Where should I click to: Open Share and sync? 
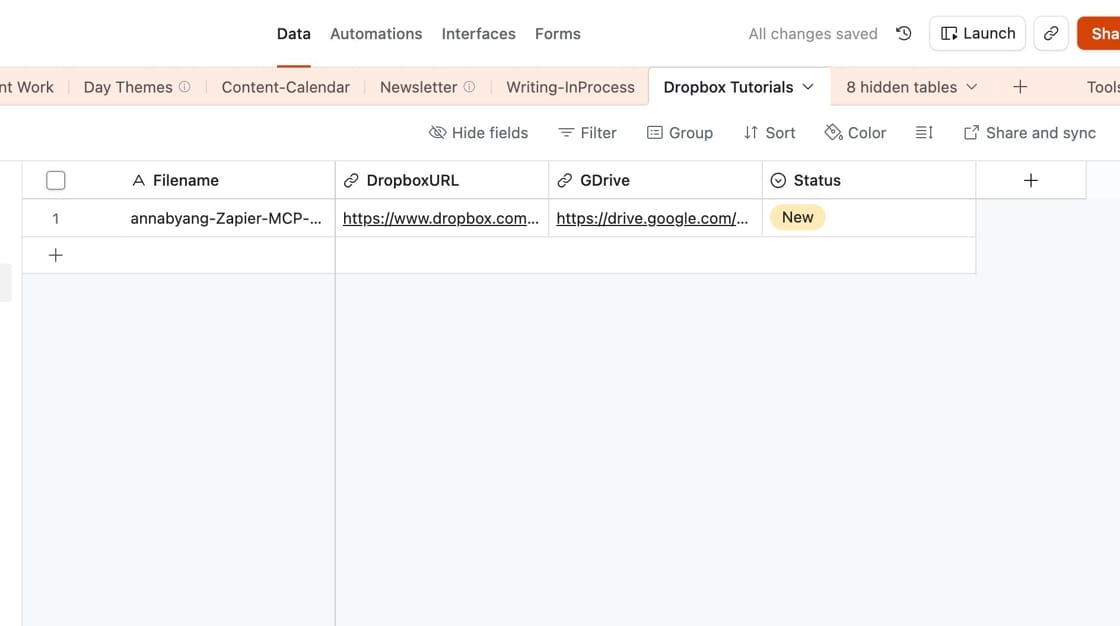point(1029,133)
